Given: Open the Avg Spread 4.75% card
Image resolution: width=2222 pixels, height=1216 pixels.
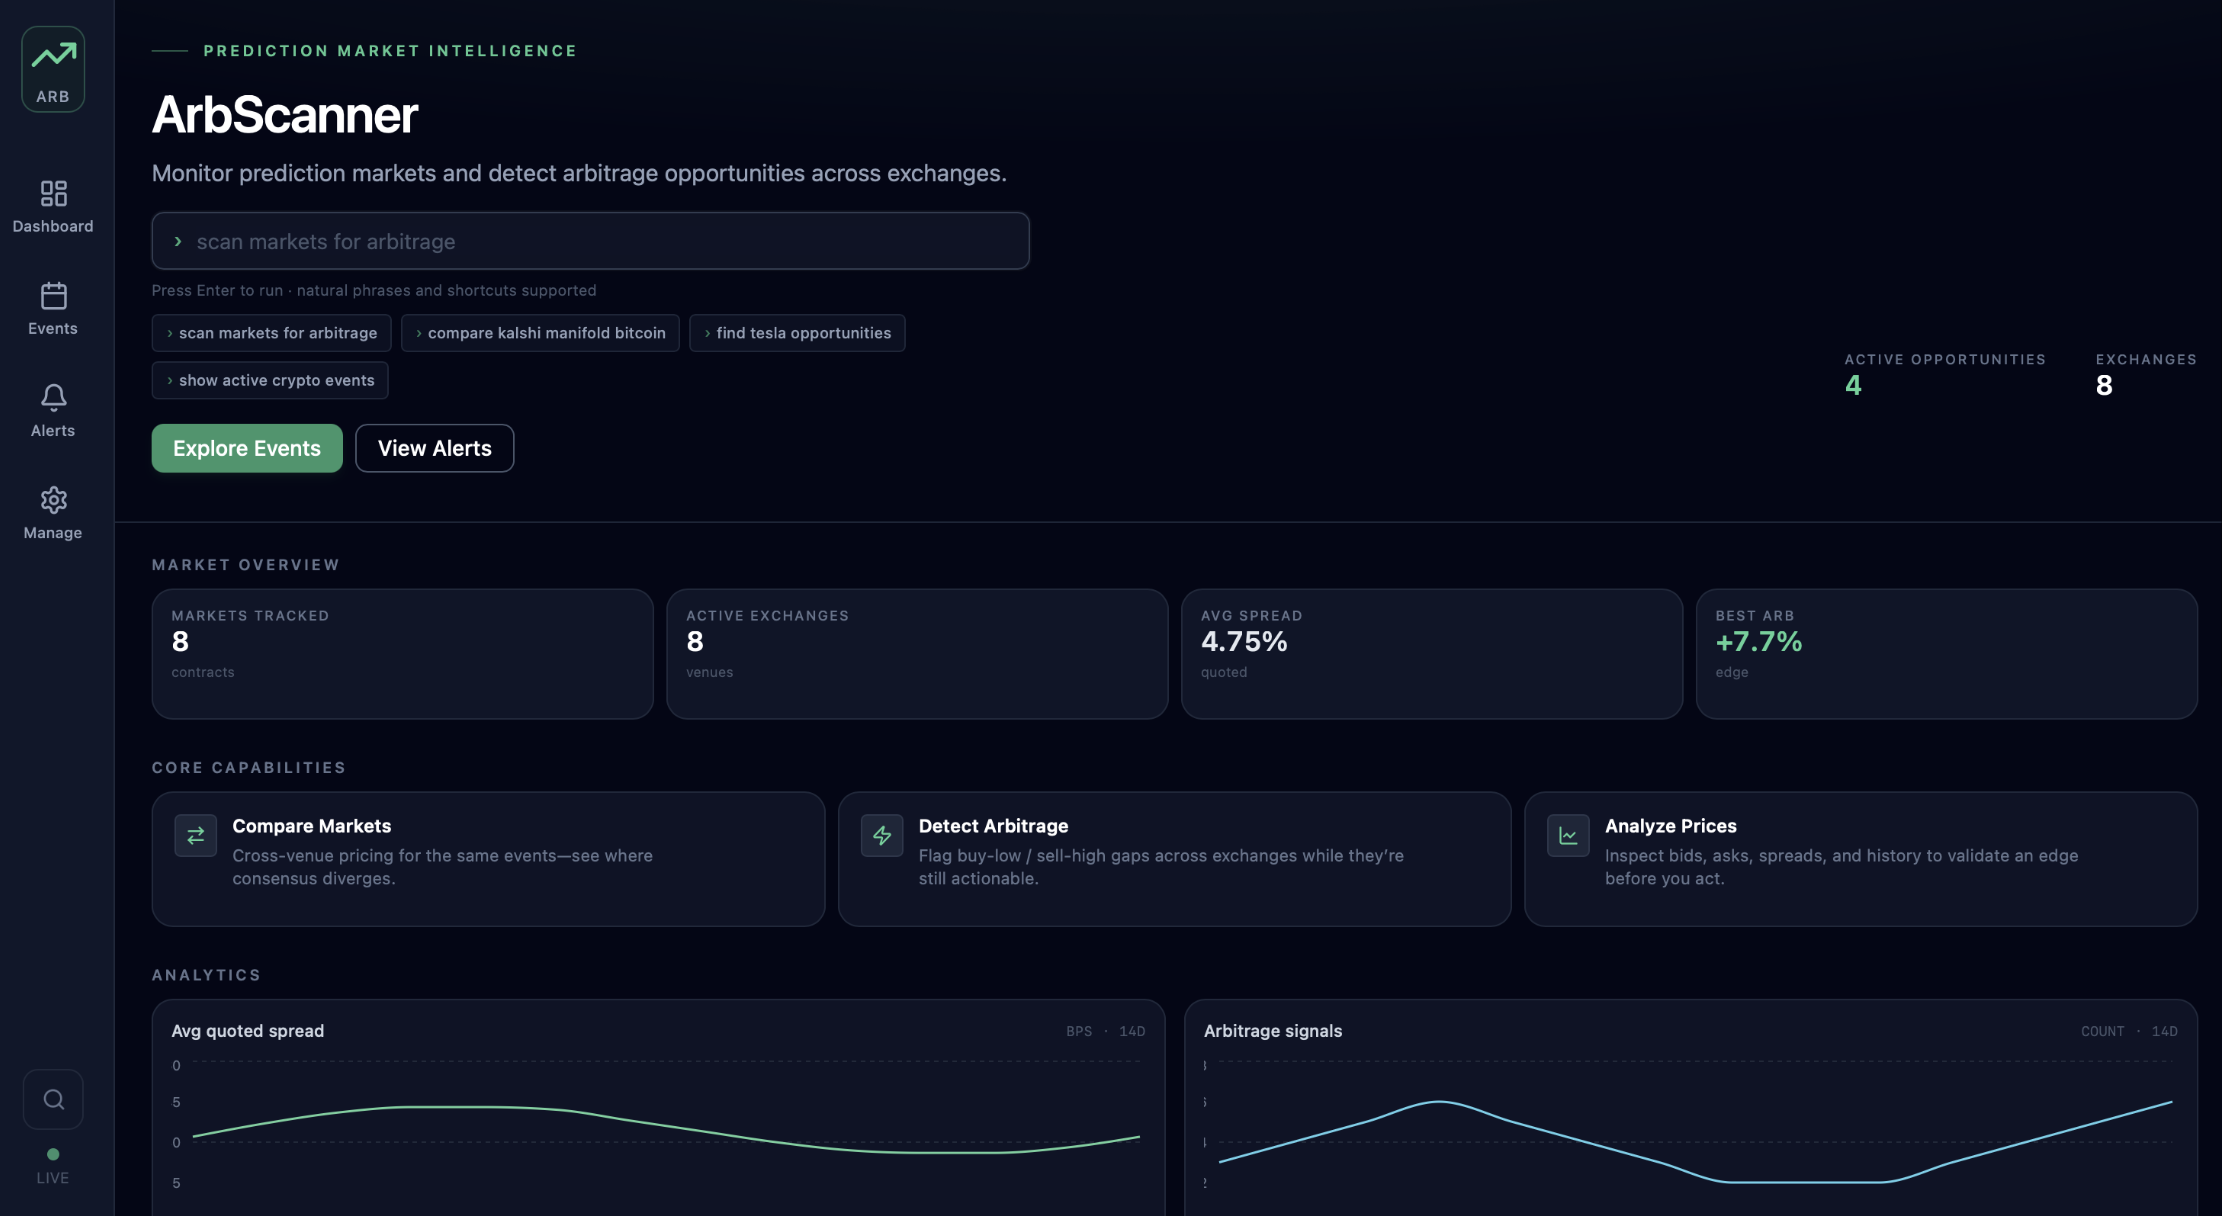Looking at the screenshot, I should (x=1432, y=654).
